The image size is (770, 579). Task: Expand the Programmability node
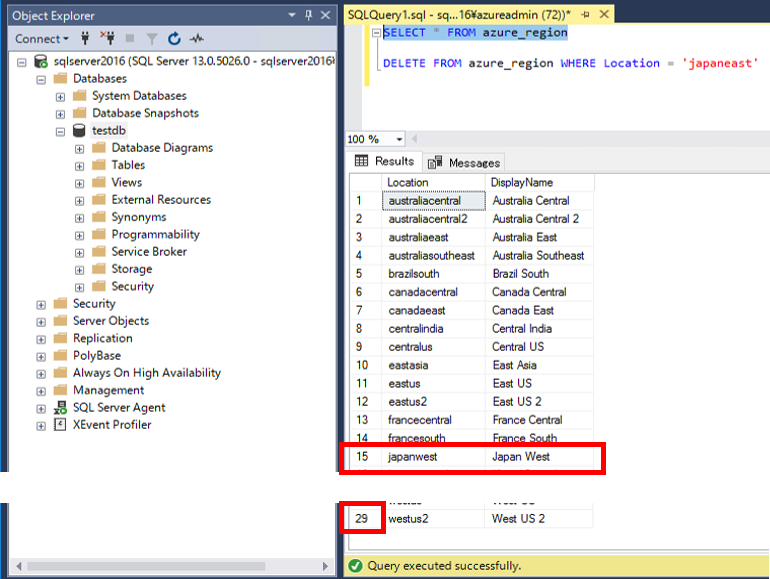pos(80,235)
